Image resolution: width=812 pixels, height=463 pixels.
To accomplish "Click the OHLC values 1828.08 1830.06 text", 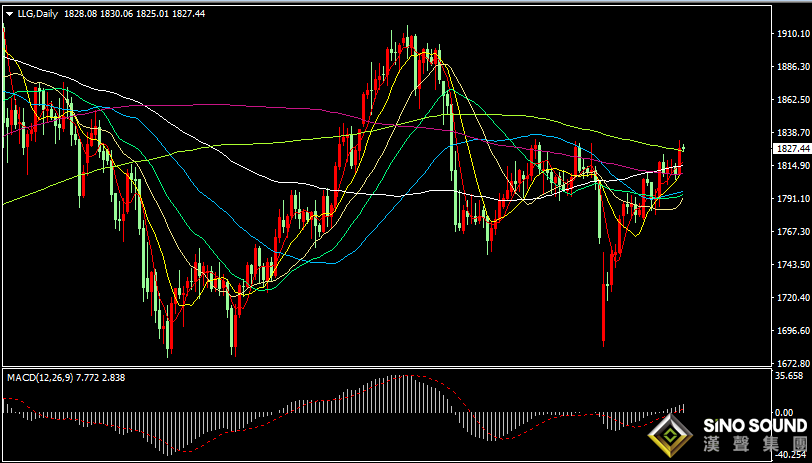I will click(98, 14).
